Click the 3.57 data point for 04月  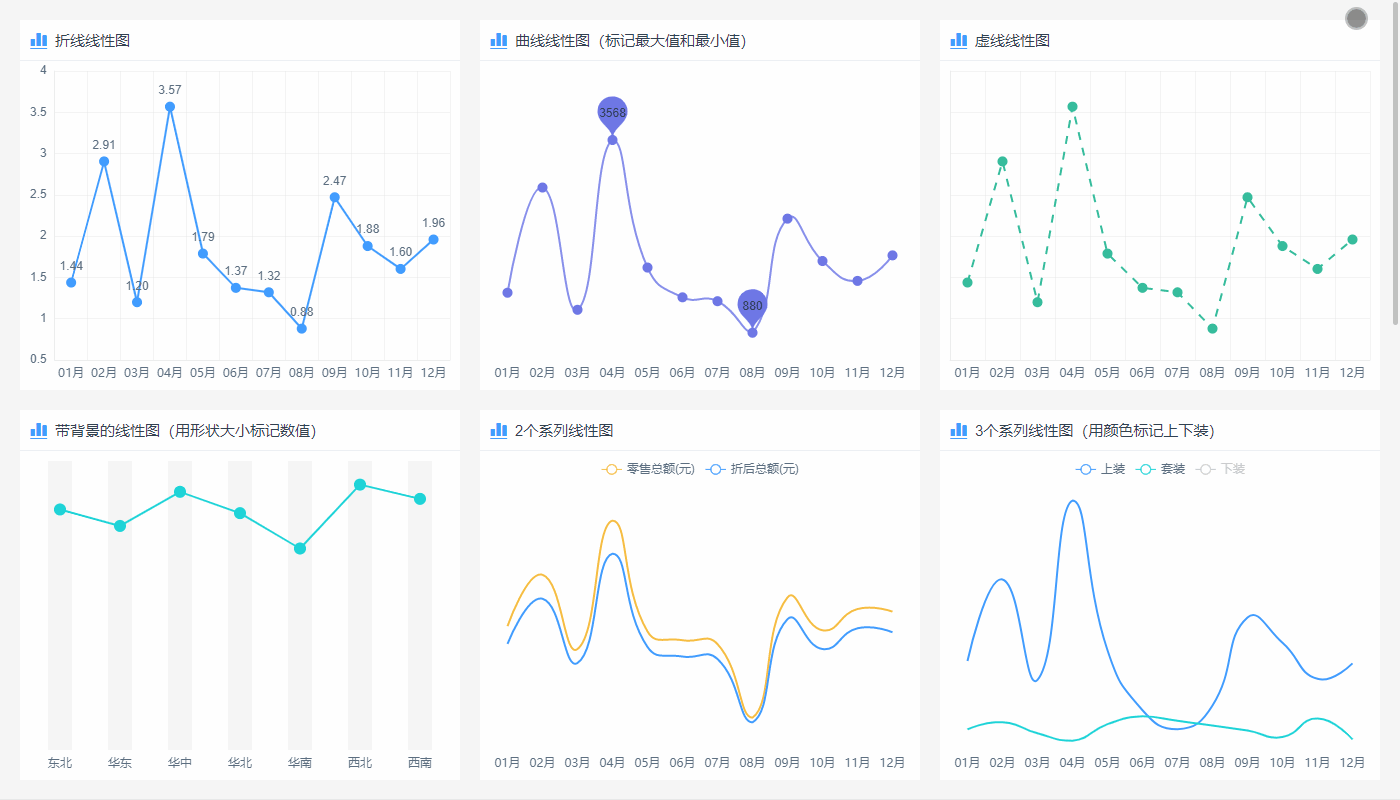(x=170, y=107)
